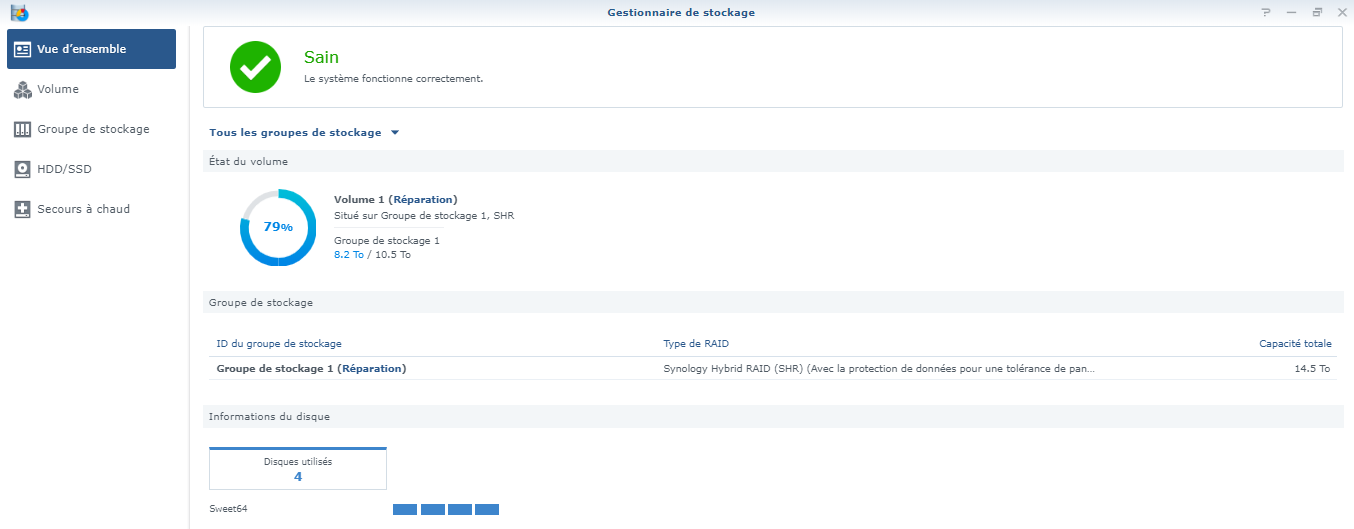Close the Gestionnaire de stockage window
Image resolution: width=1354 pixels, height=529 pixels.
[1342, 13]
